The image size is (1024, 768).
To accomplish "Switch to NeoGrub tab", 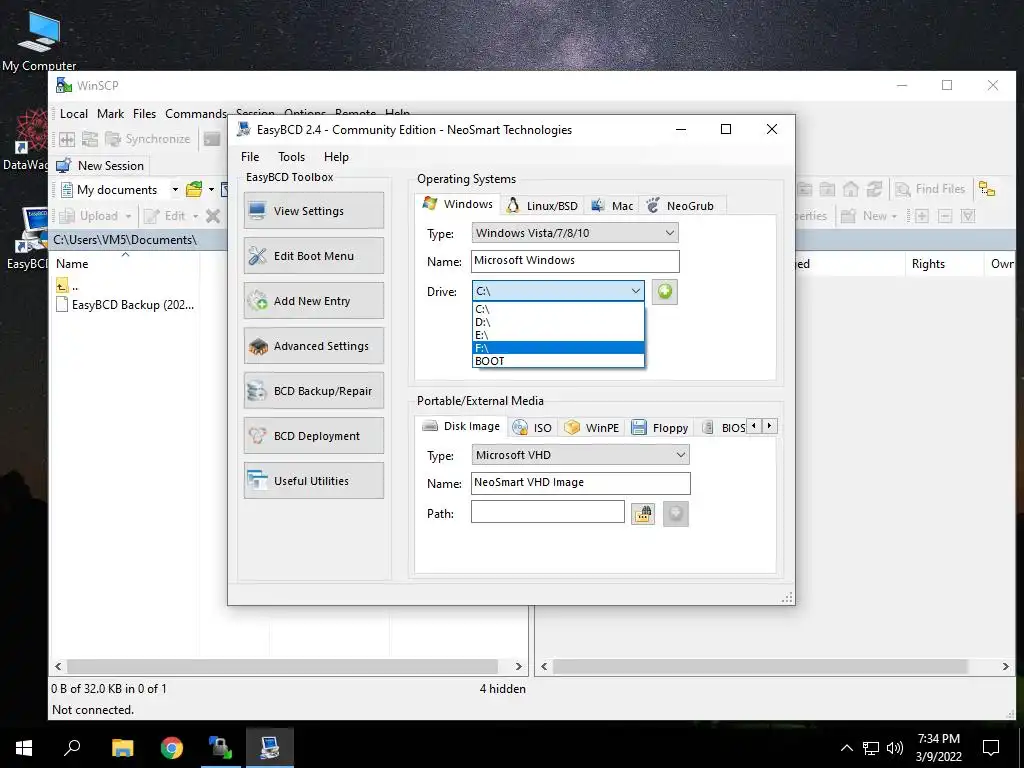I will (x=680, y=206).
